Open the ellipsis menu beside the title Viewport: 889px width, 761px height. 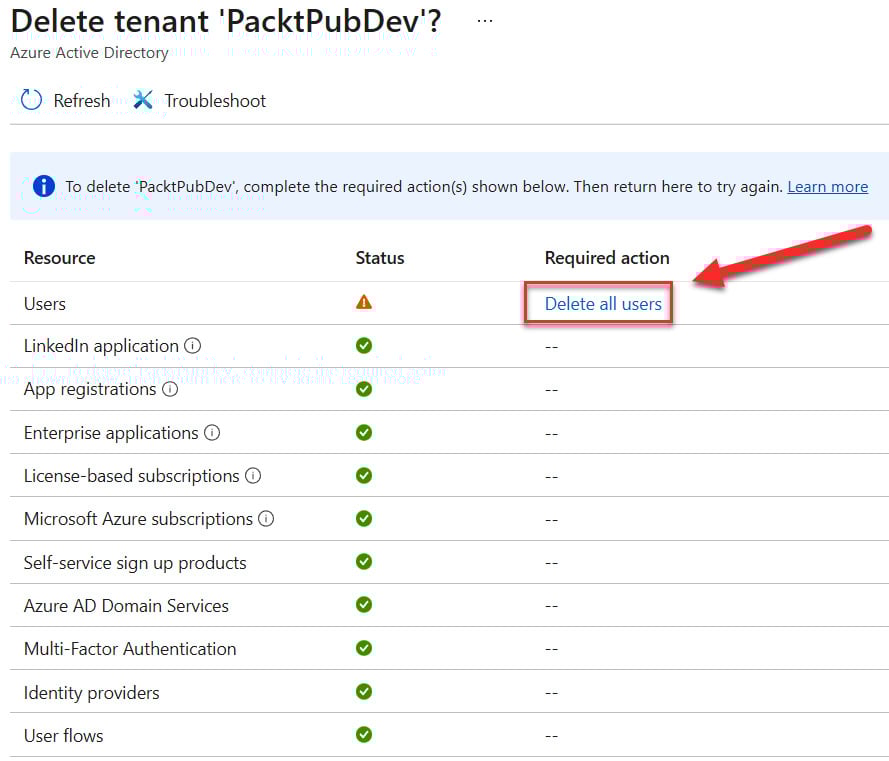[485, 21]
